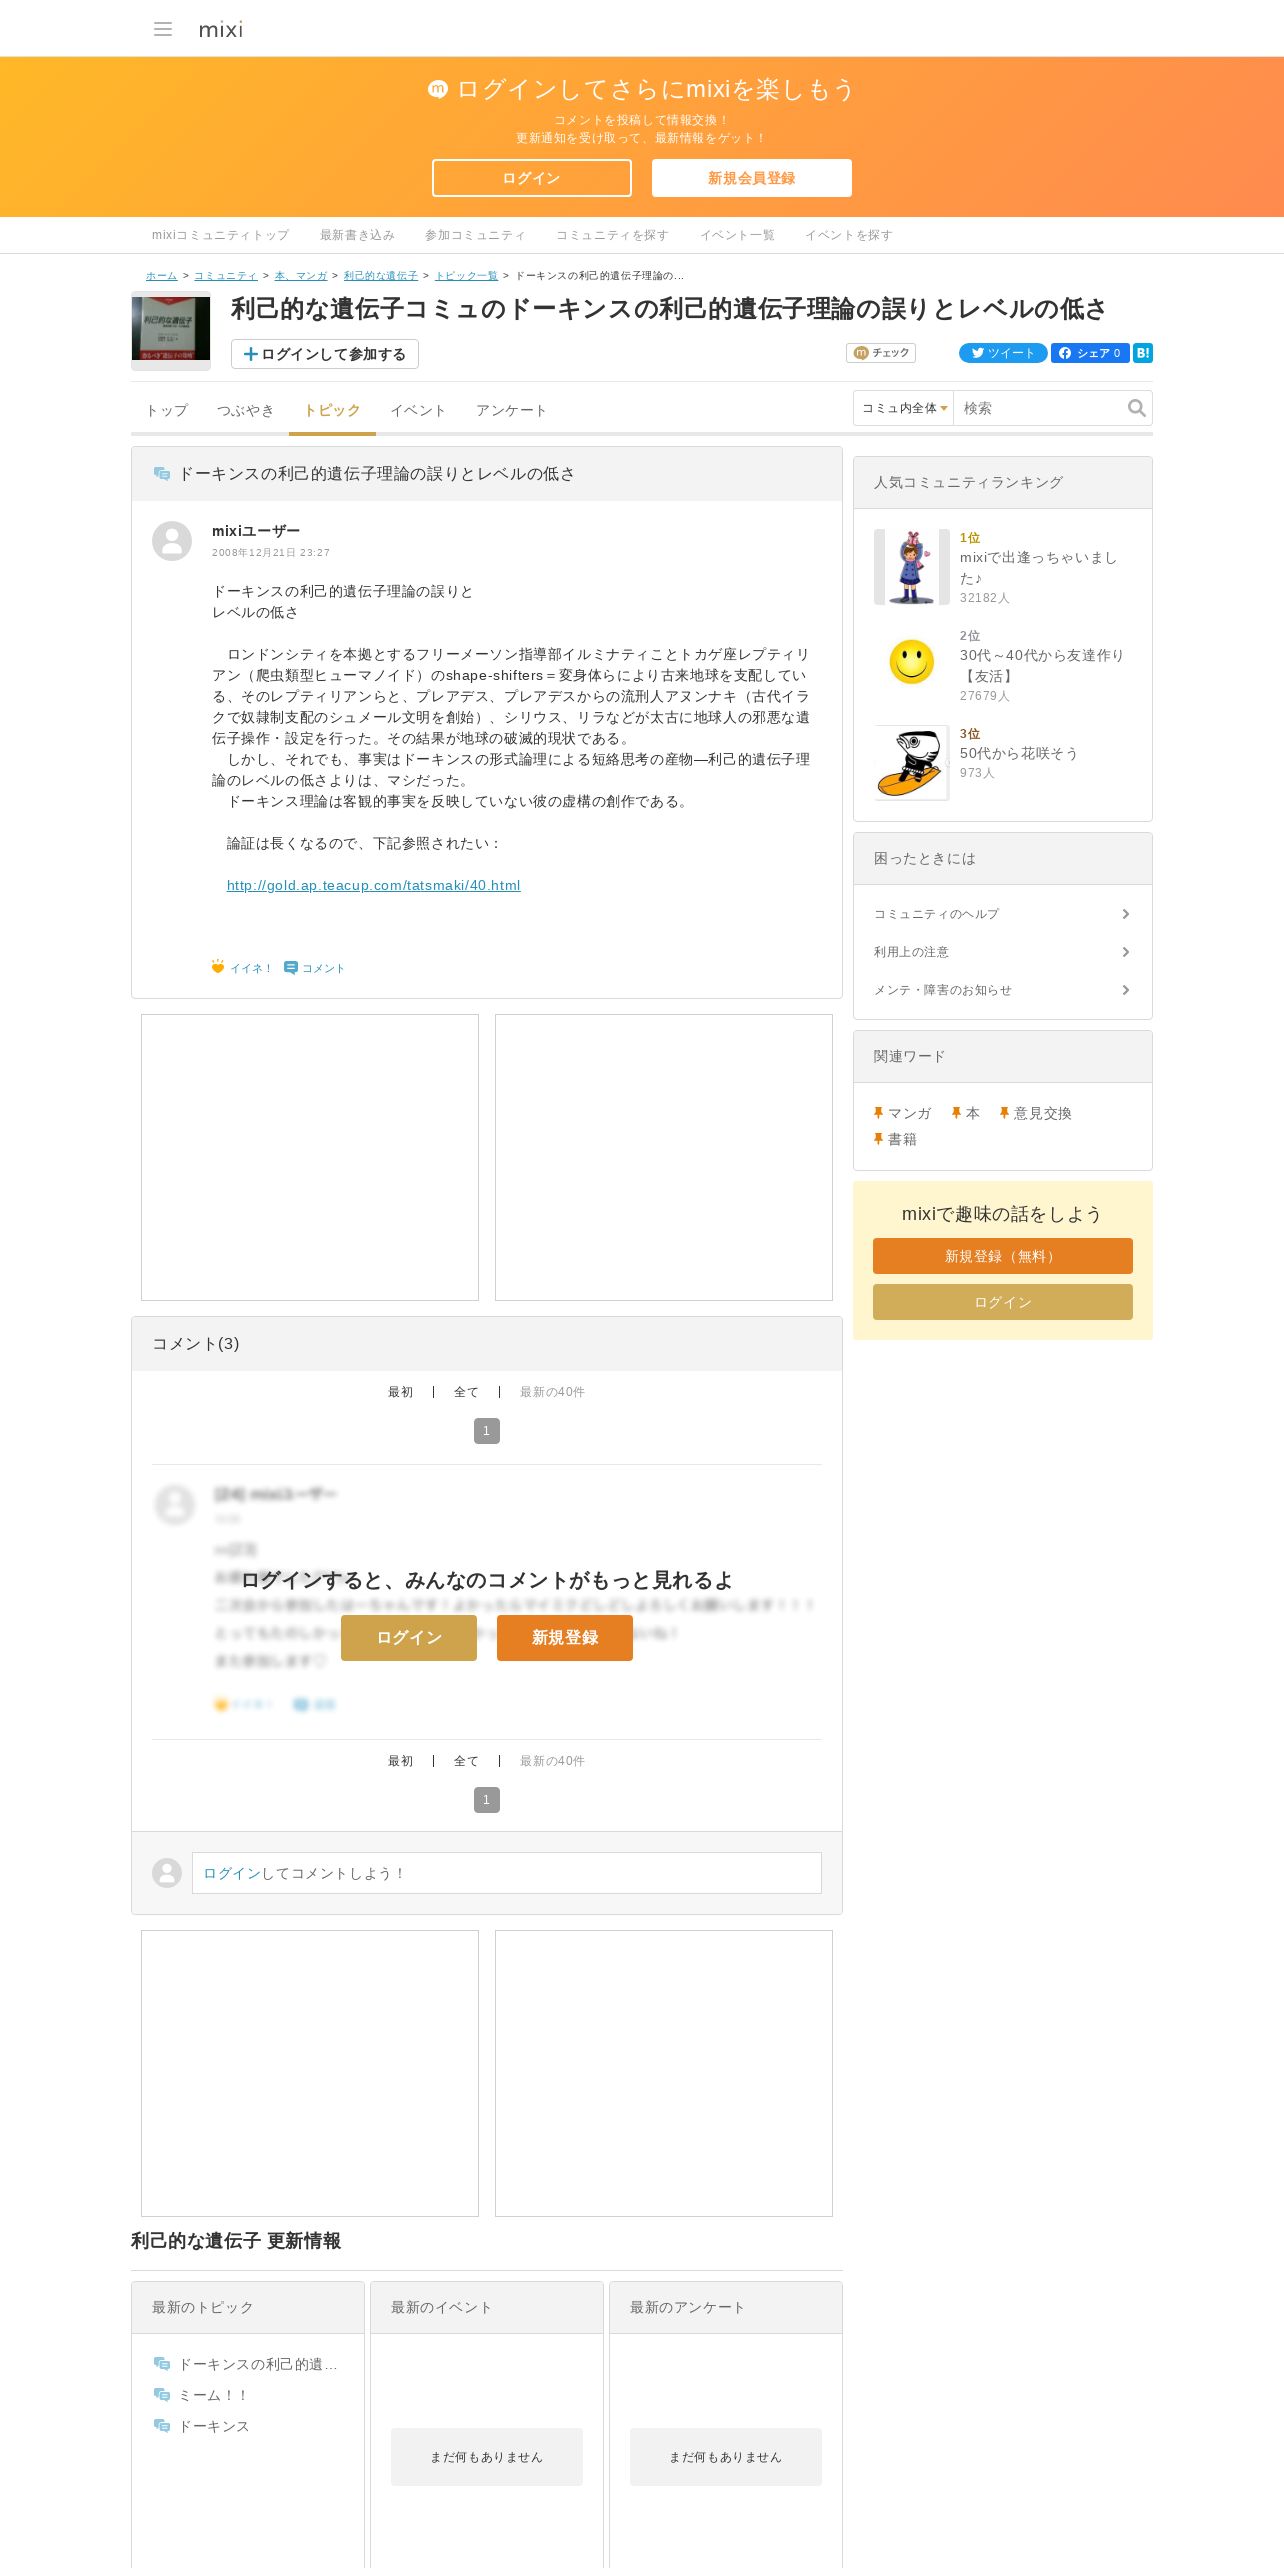Viewport: 1284px width, 2568px height.
Task: Switch to the アンケート tab
Action: (x=511, y=410)
